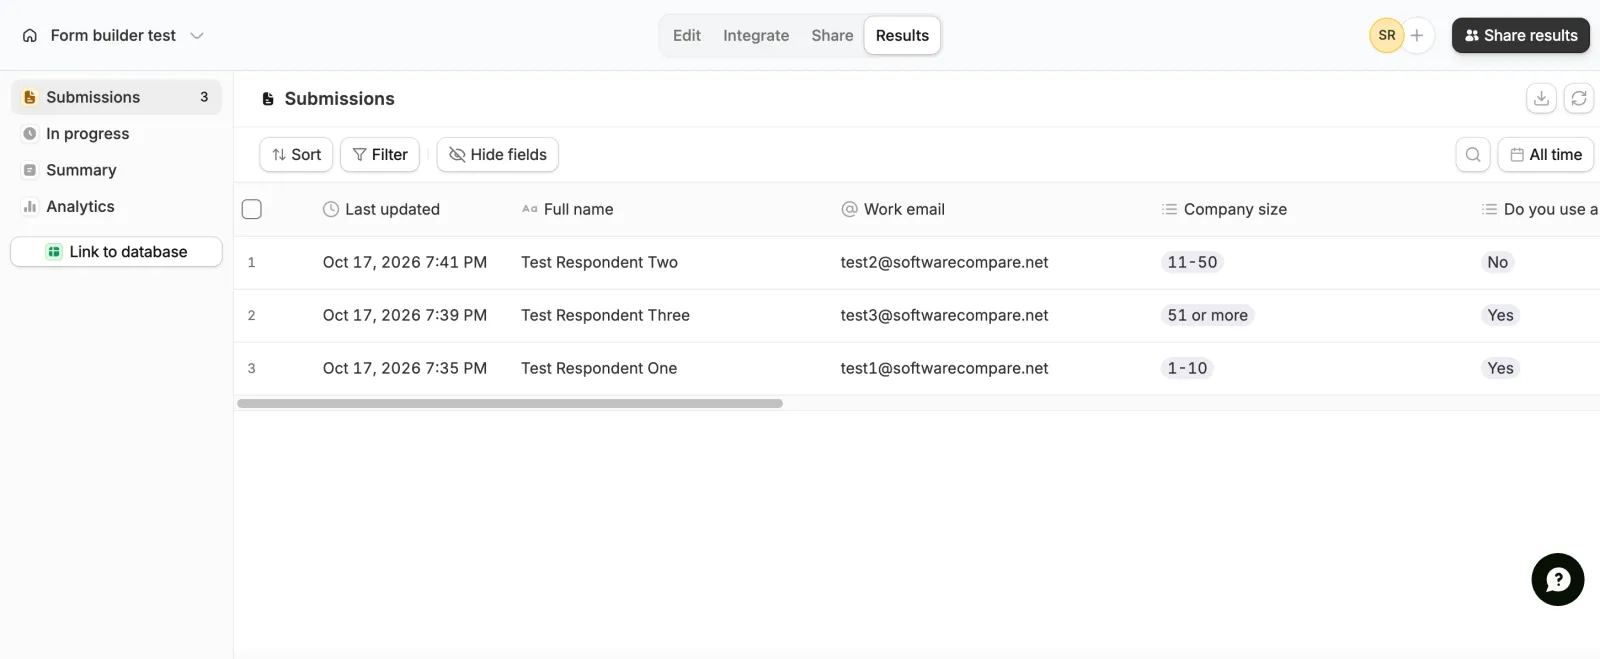Click the 1-10 company size tag
Image resolution: width=1600 pixels, height=659 pixels.
[x=1187, y=368]
